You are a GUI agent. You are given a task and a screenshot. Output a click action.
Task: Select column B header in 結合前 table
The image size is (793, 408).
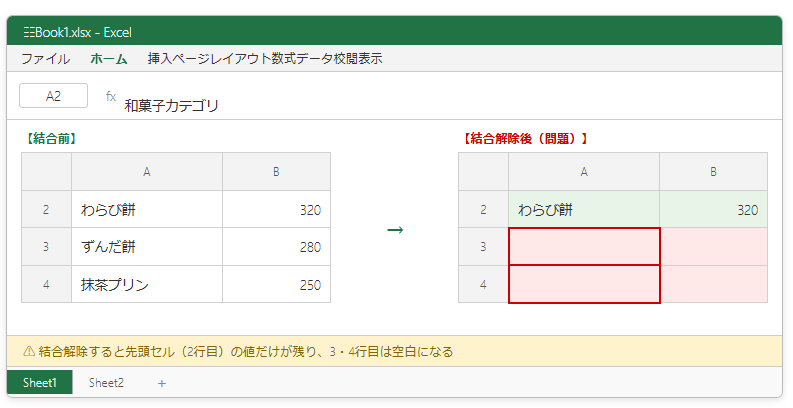pos(276,172)
